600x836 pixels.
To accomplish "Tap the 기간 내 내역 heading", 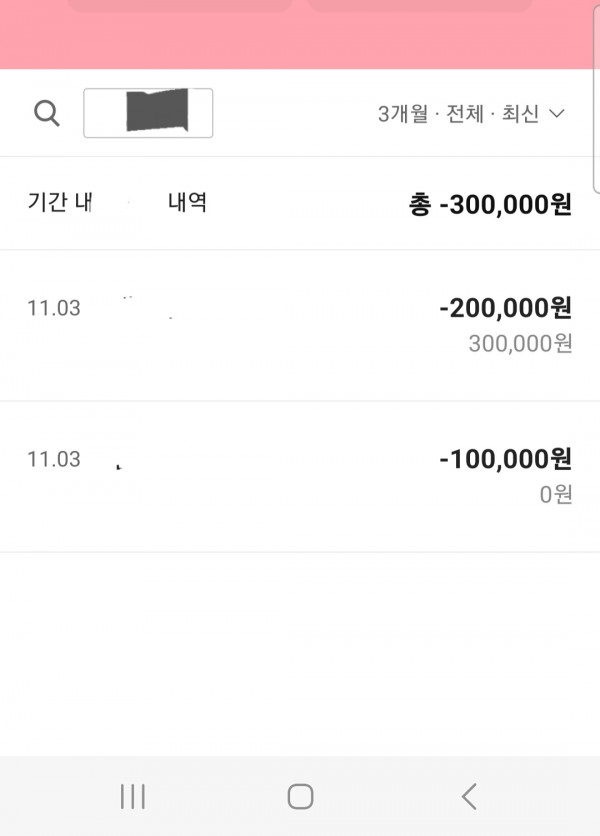I will pyautogui.click(x=117, y=202).
